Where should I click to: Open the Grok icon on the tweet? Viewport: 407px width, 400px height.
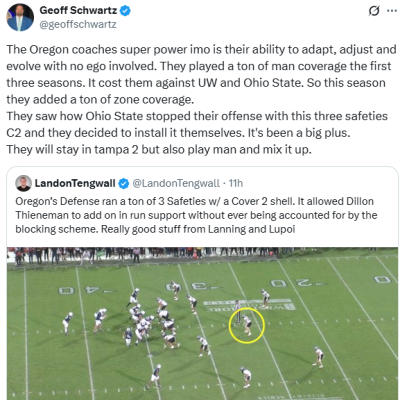pyautogui.click(x=374, y=11)
